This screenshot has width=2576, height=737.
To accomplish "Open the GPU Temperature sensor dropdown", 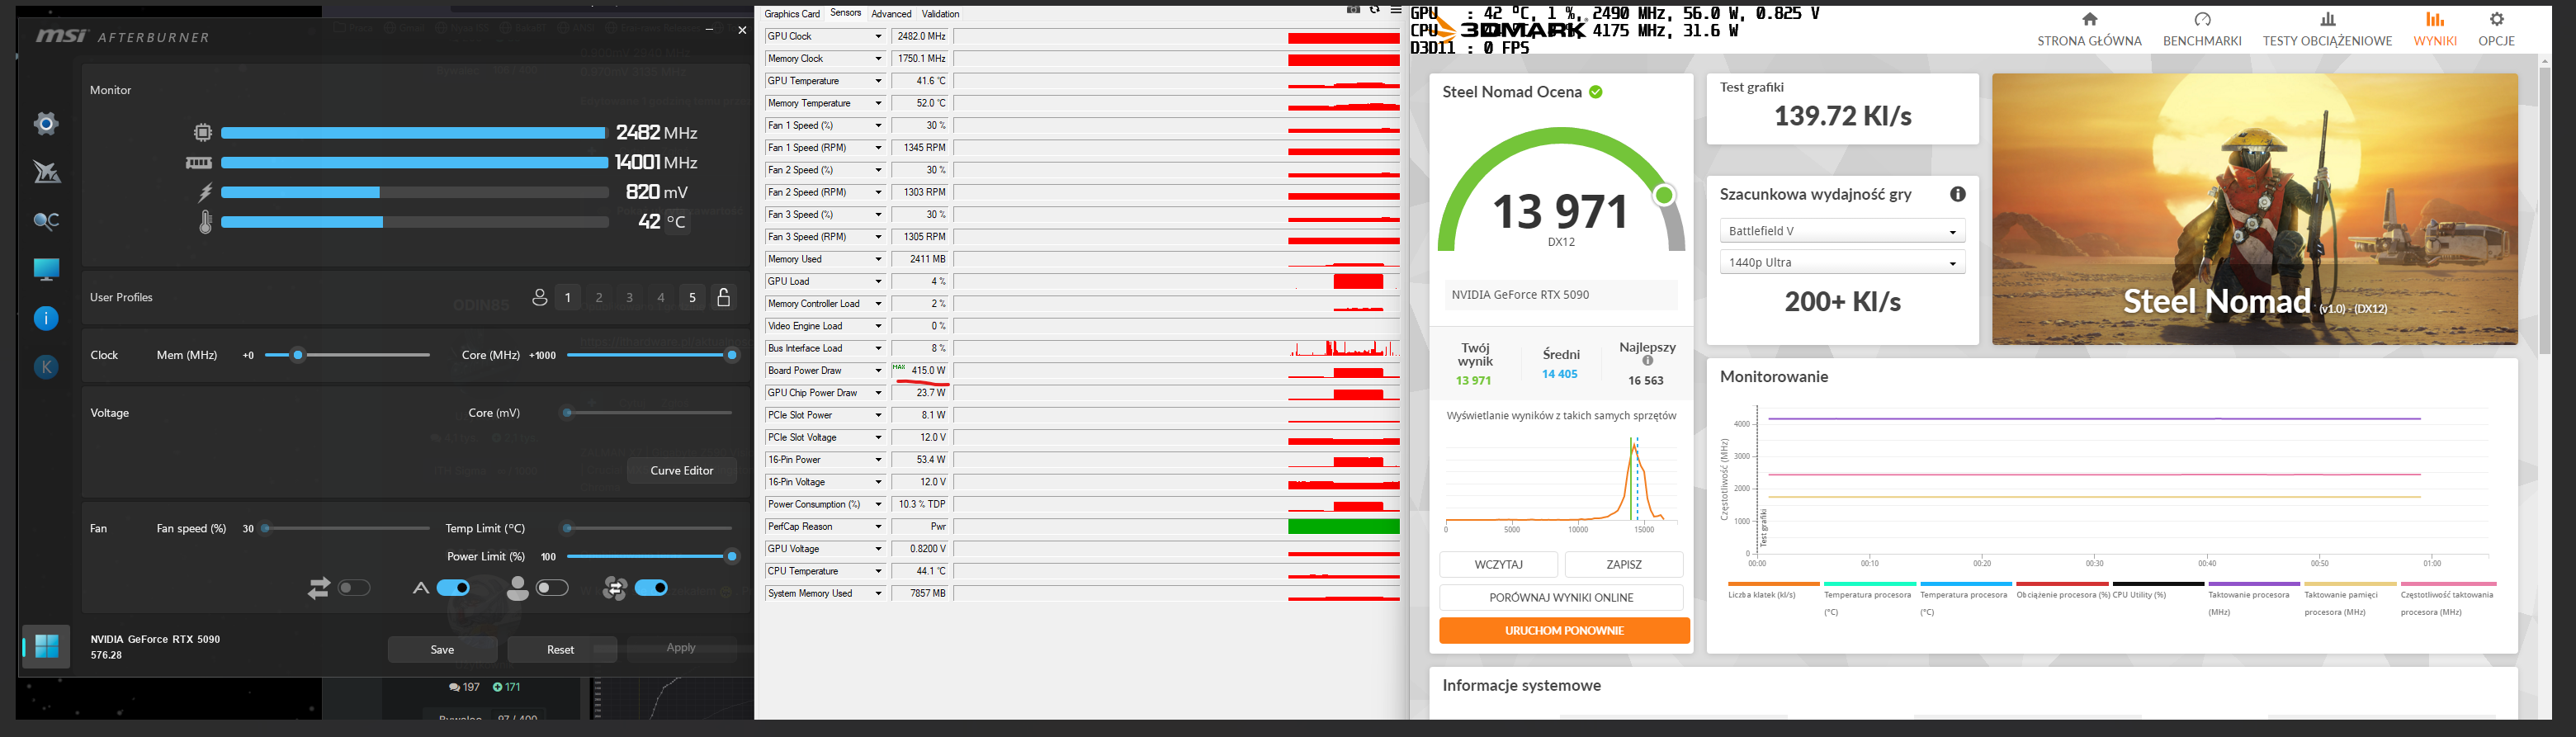I will [x=879, y=81].
